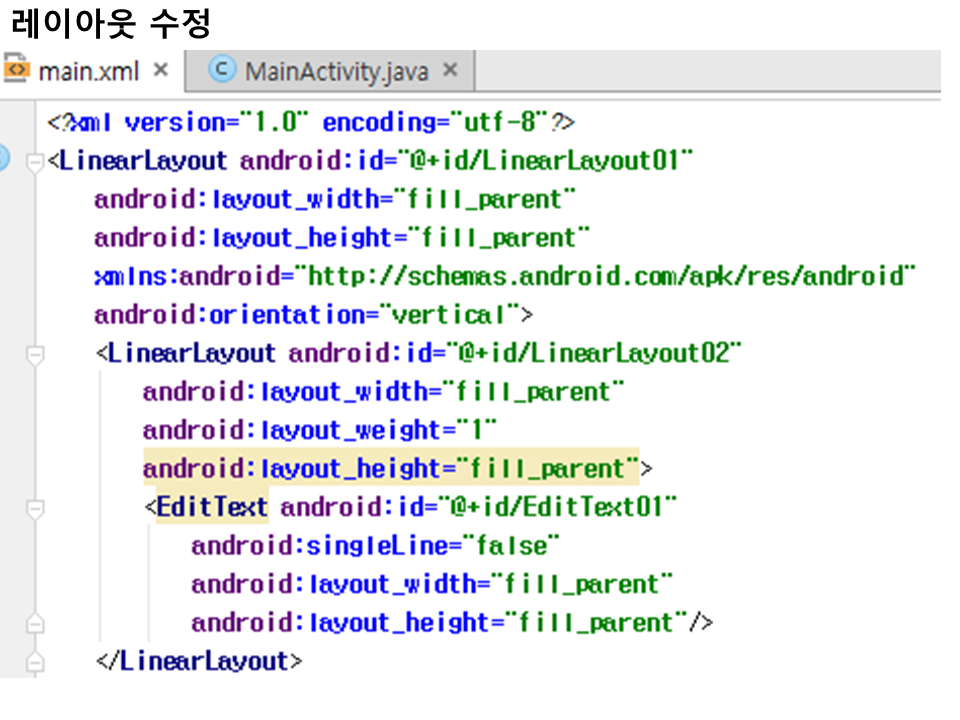The height and width of the screenshot is (720, 960).
Task: Click the android:singleLine "false" value
Action: pos(509,546)
